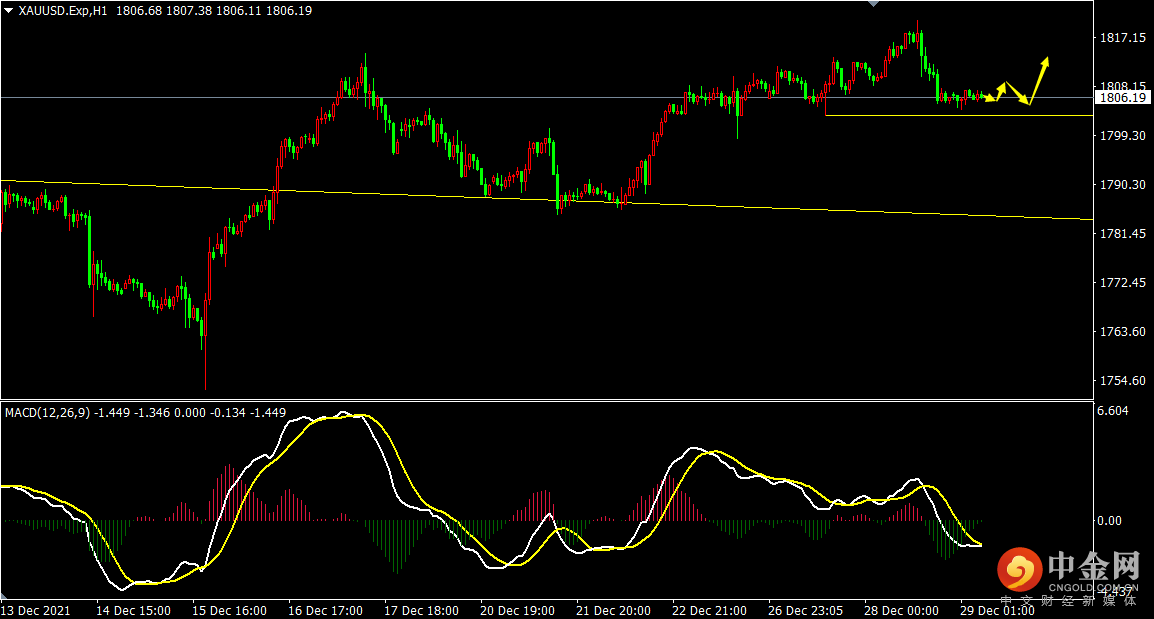Screen dimensions: 1154x619
Task: Open the 中金网 watermark text
Action: 1093,565
